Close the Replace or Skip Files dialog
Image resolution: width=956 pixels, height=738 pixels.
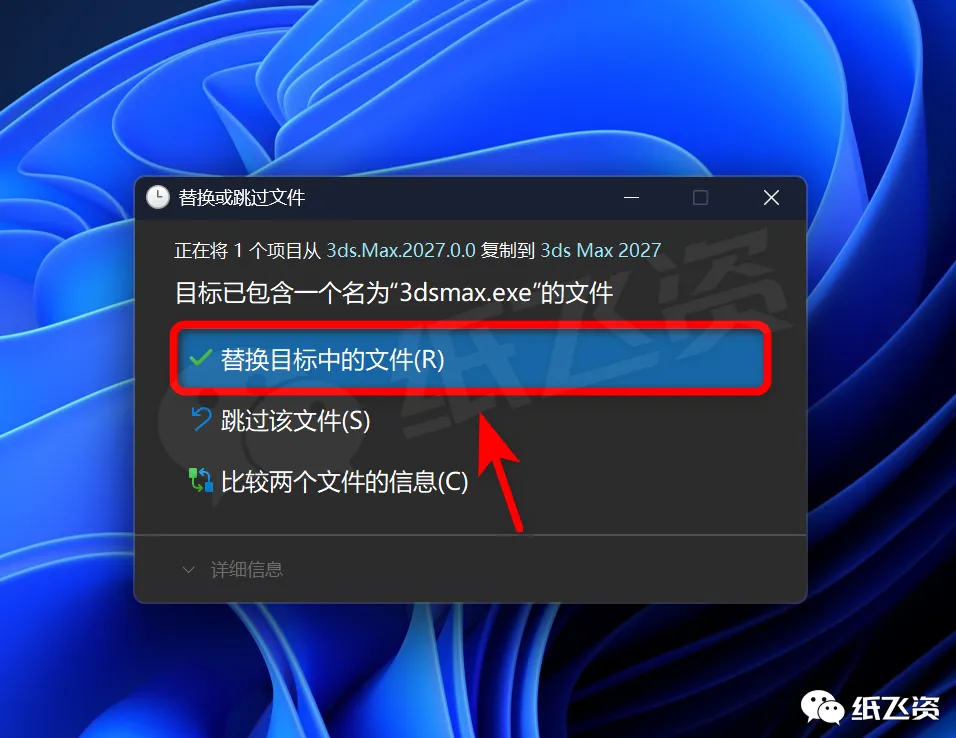point(771,198)
